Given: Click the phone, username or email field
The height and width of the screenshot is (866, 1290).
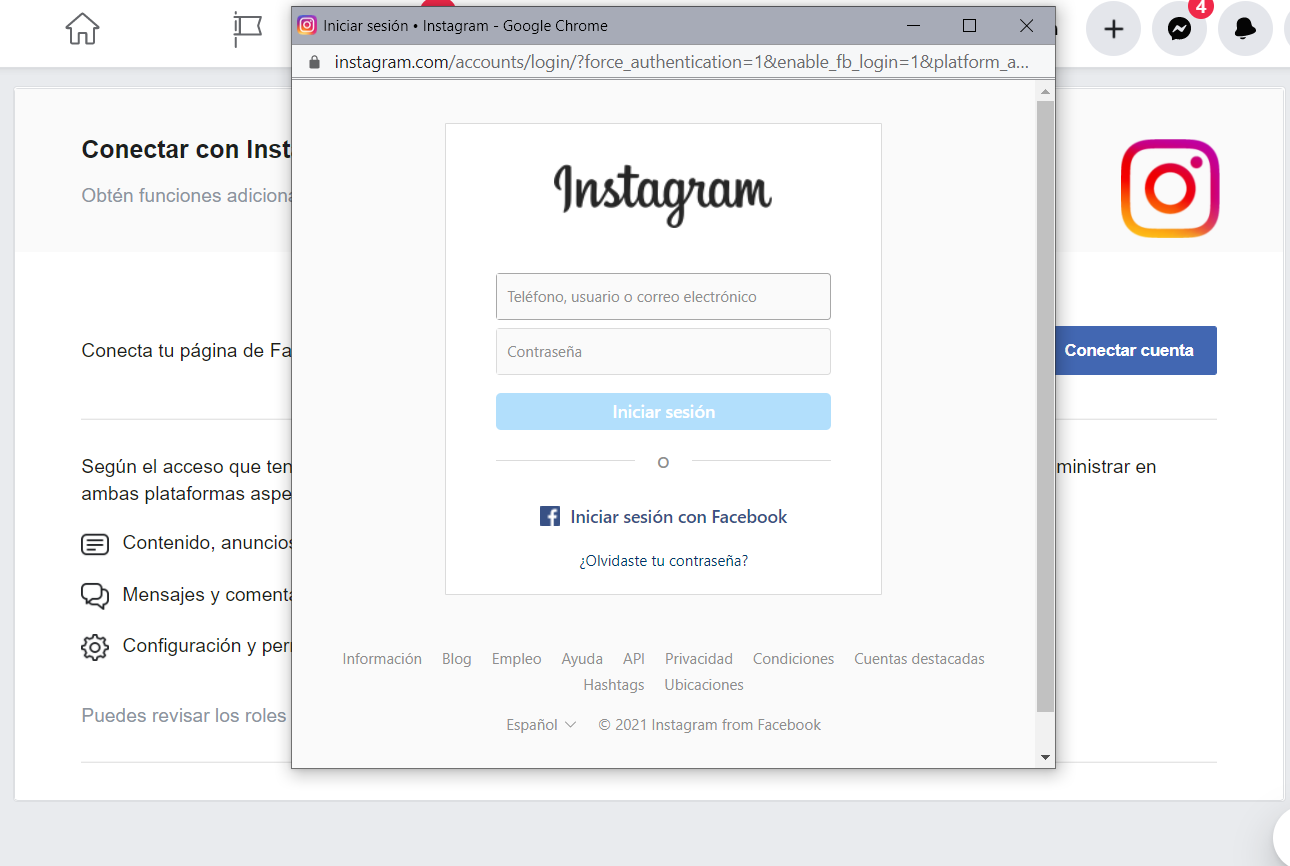Looking at the screenshot, I should [x=663, y=297].
